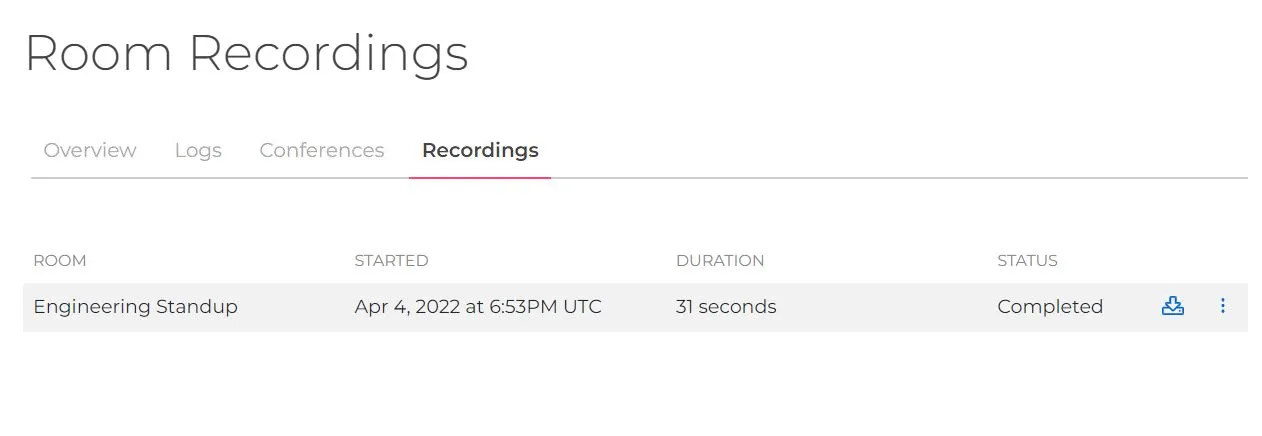Click the word seconds in duration cell
1262x436 pixels.
[x=738, y=307]
